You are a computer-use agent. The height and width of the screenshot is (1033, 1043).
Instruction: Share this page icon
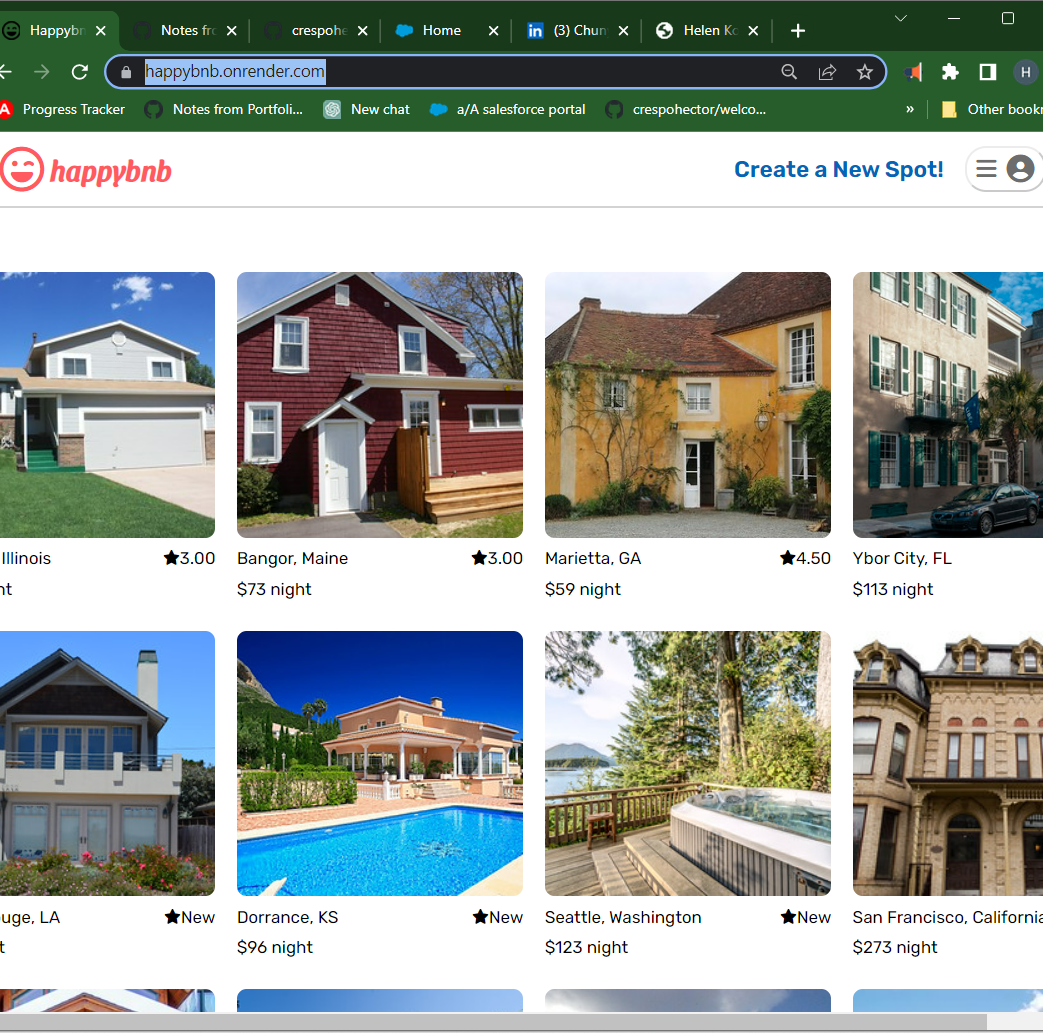[x=827, y=72]
